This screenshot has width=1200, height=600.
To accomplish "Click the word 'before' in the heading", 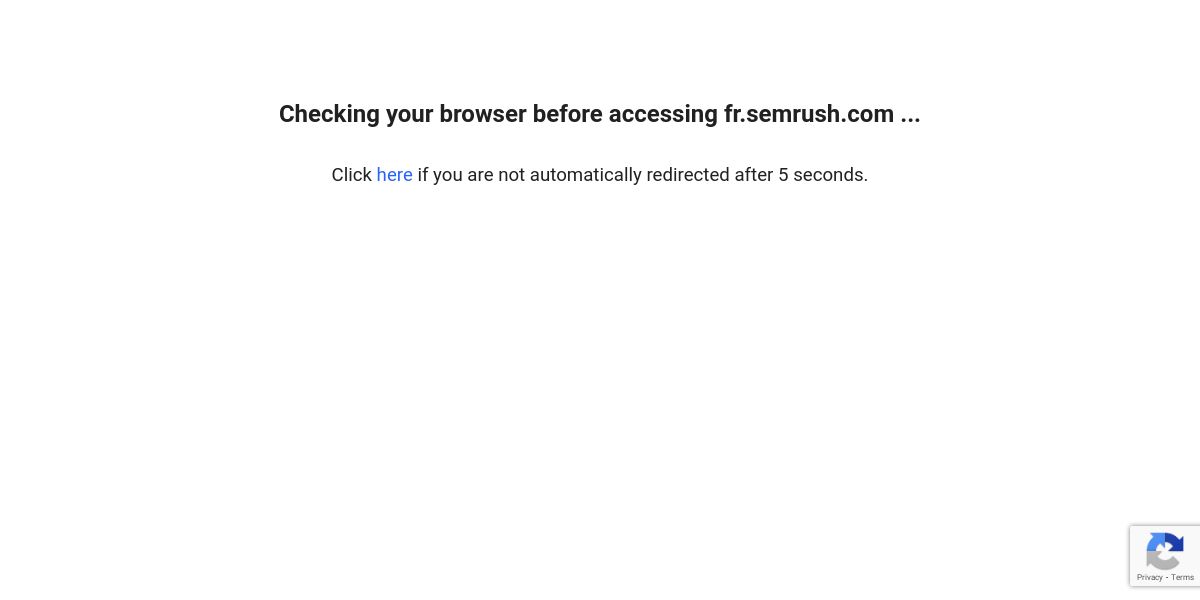I will 568,114.
